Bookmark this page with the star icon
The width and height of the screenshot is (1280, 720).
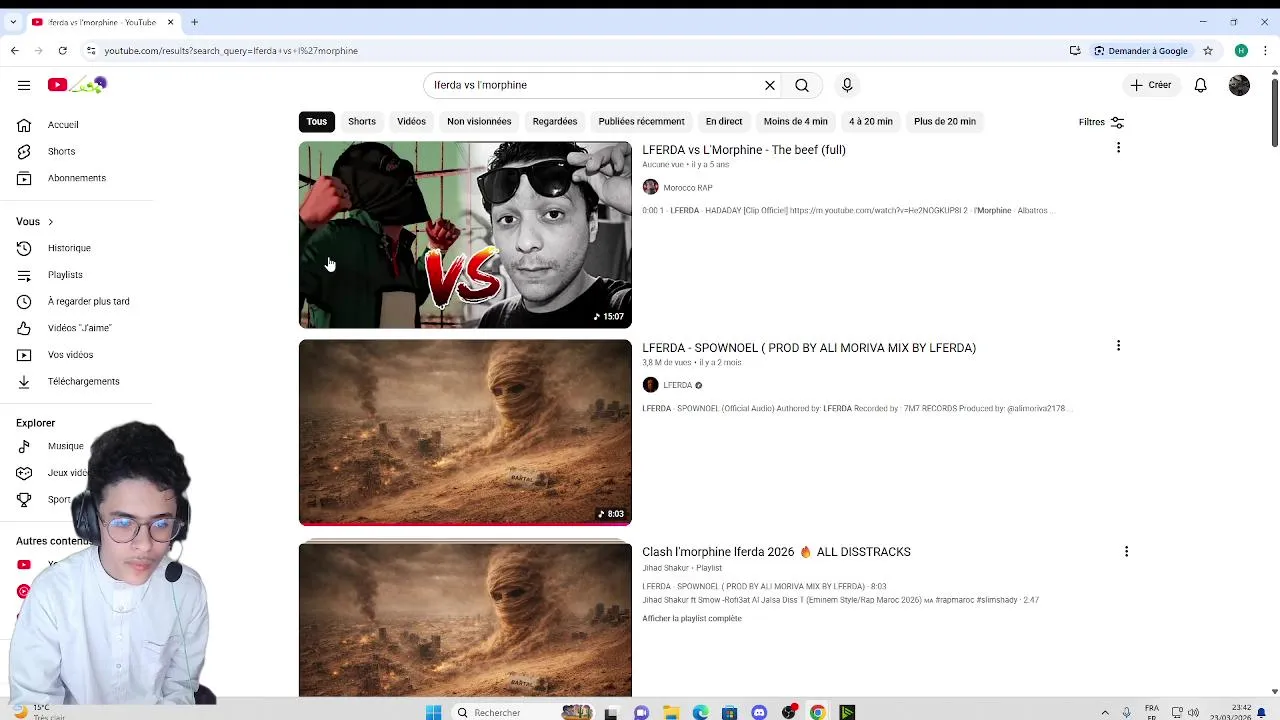(x=1208, y=51)
